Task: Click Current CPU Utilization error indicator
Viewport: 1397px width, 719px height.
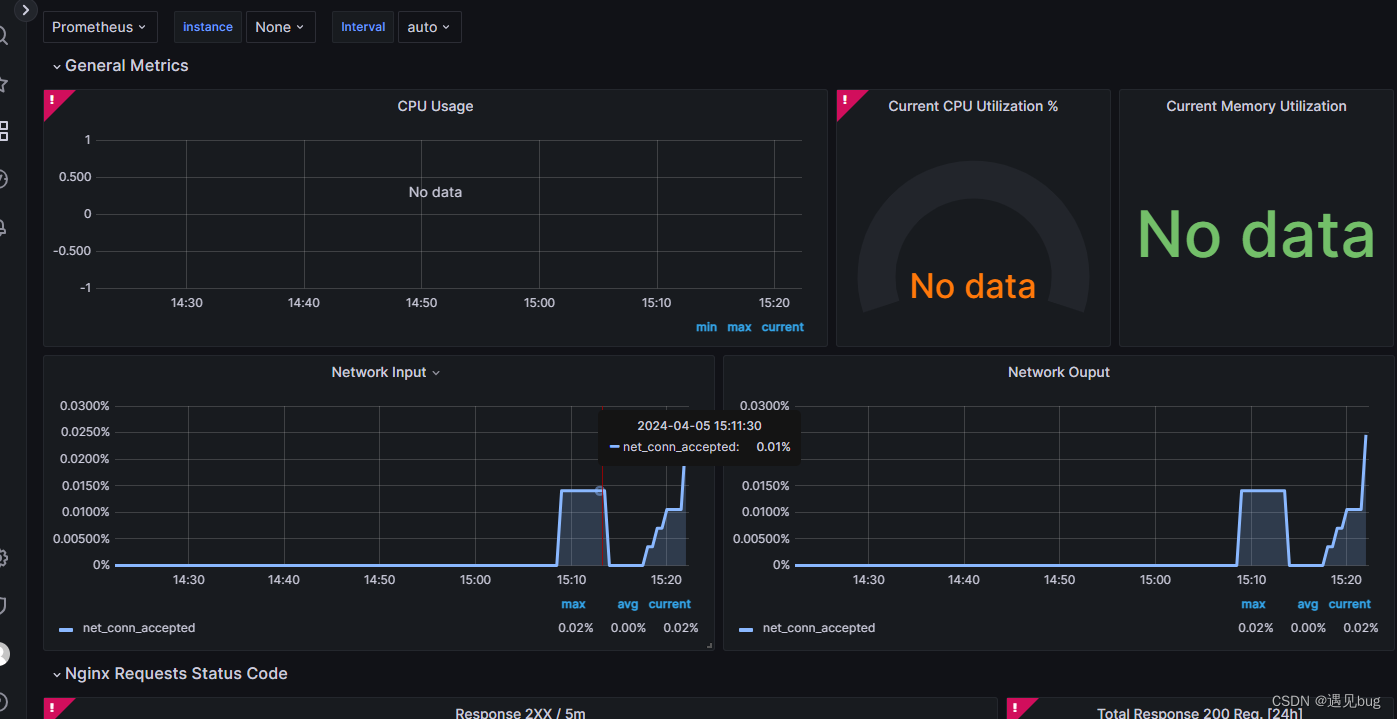Action: click(846, 100)
